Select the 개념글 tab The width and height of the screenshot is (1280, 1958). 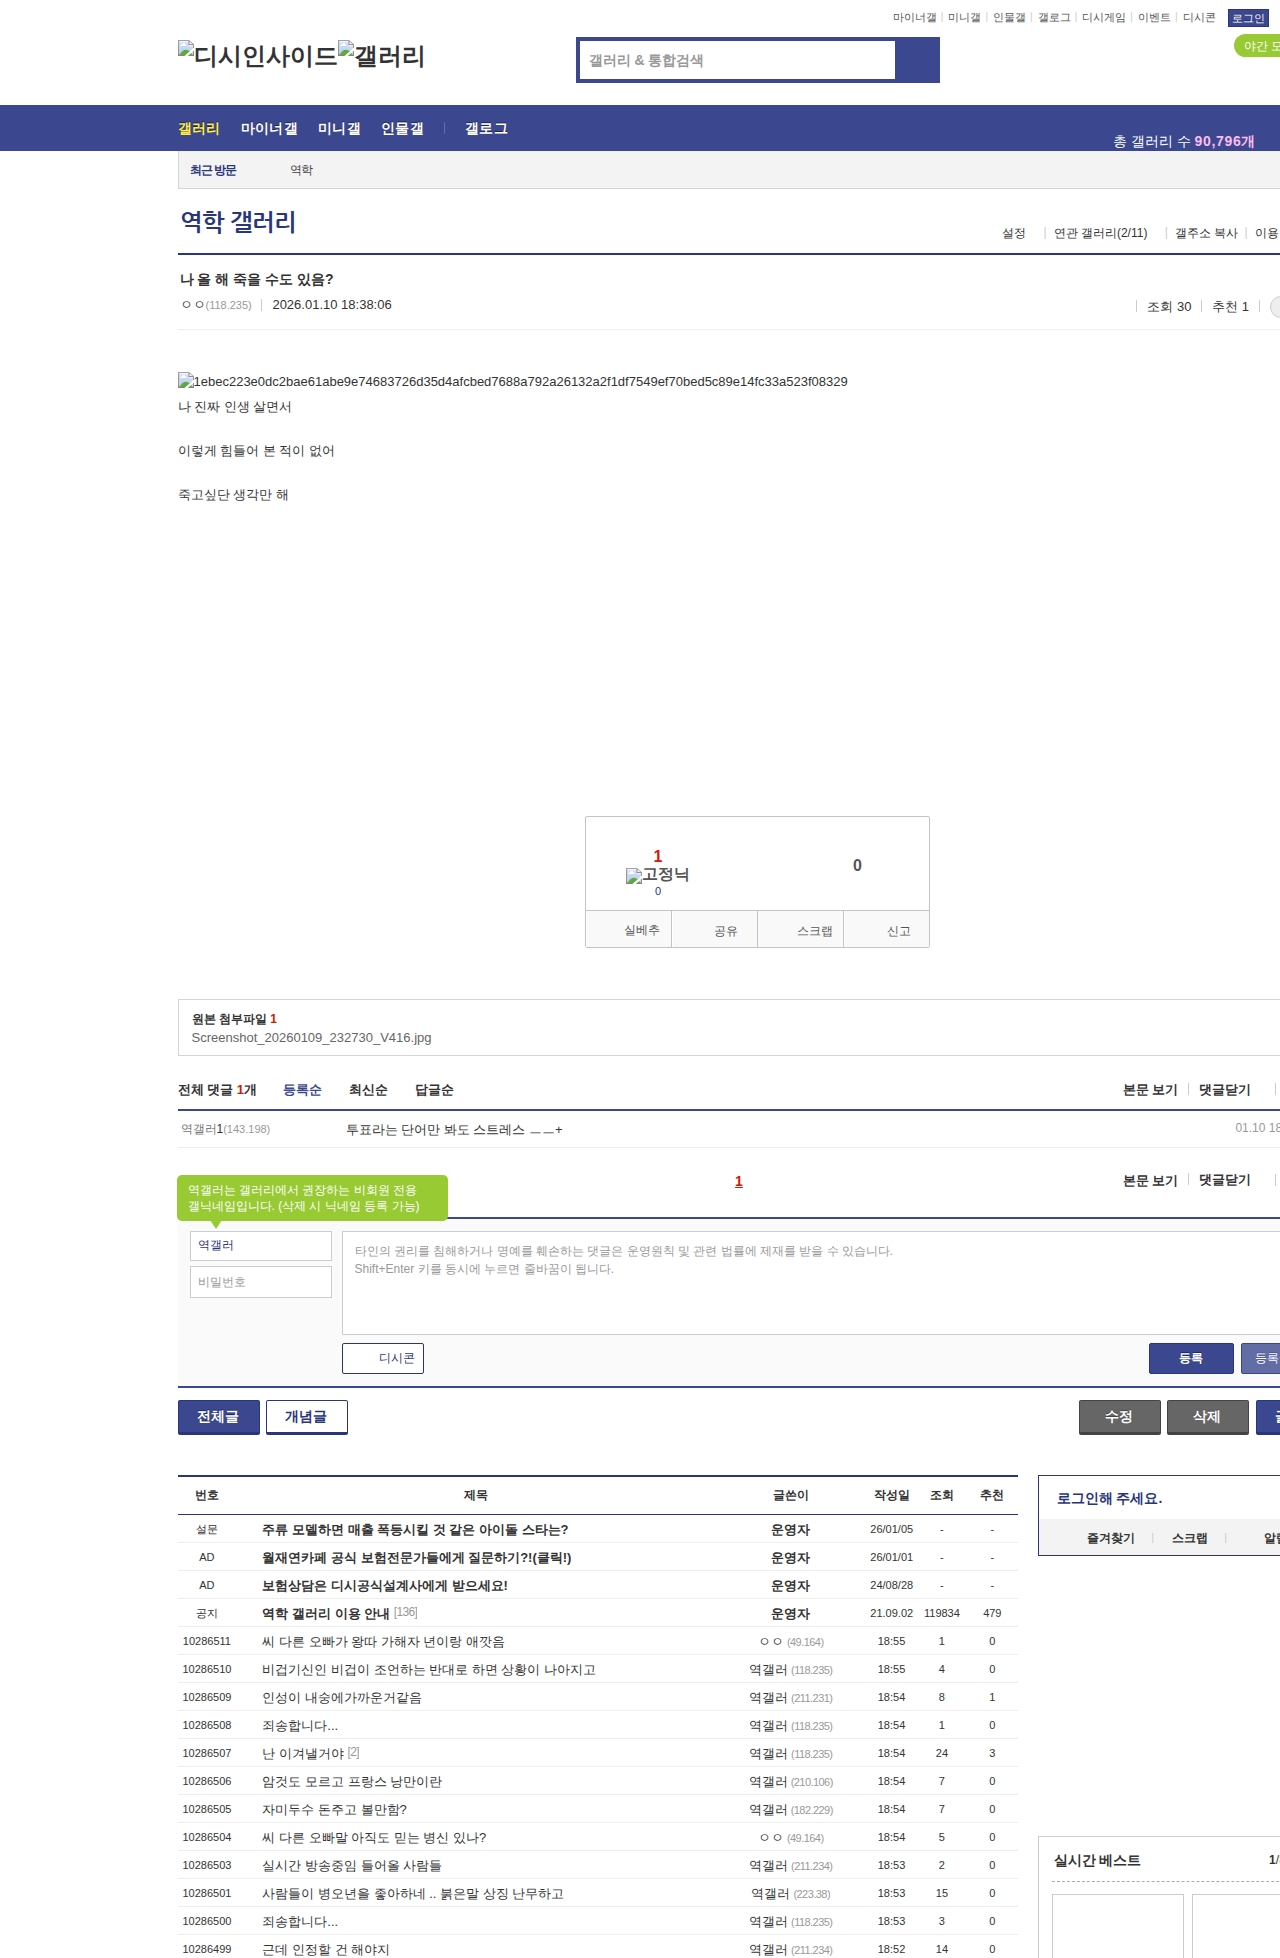click(x=306, y=1417)
